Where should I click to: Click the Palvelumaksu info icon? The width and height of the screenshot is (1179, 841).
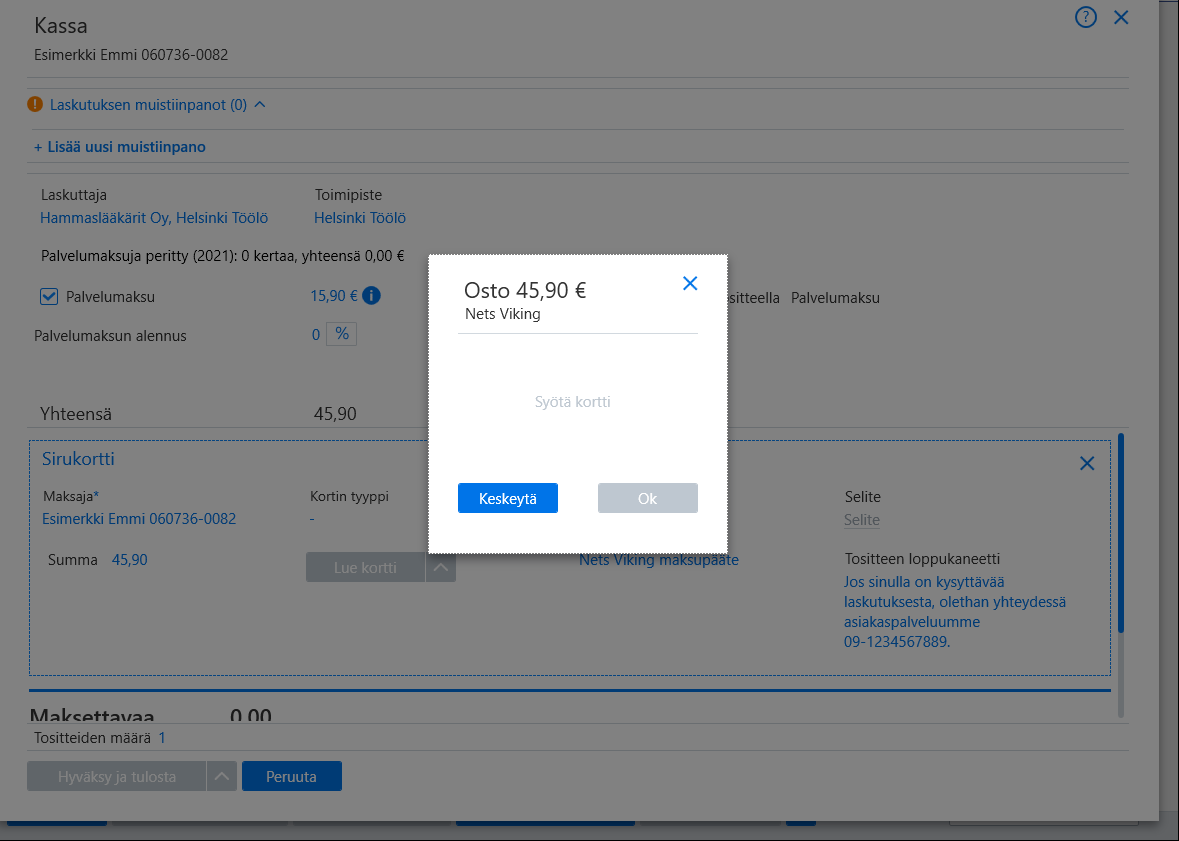point(371,296)
